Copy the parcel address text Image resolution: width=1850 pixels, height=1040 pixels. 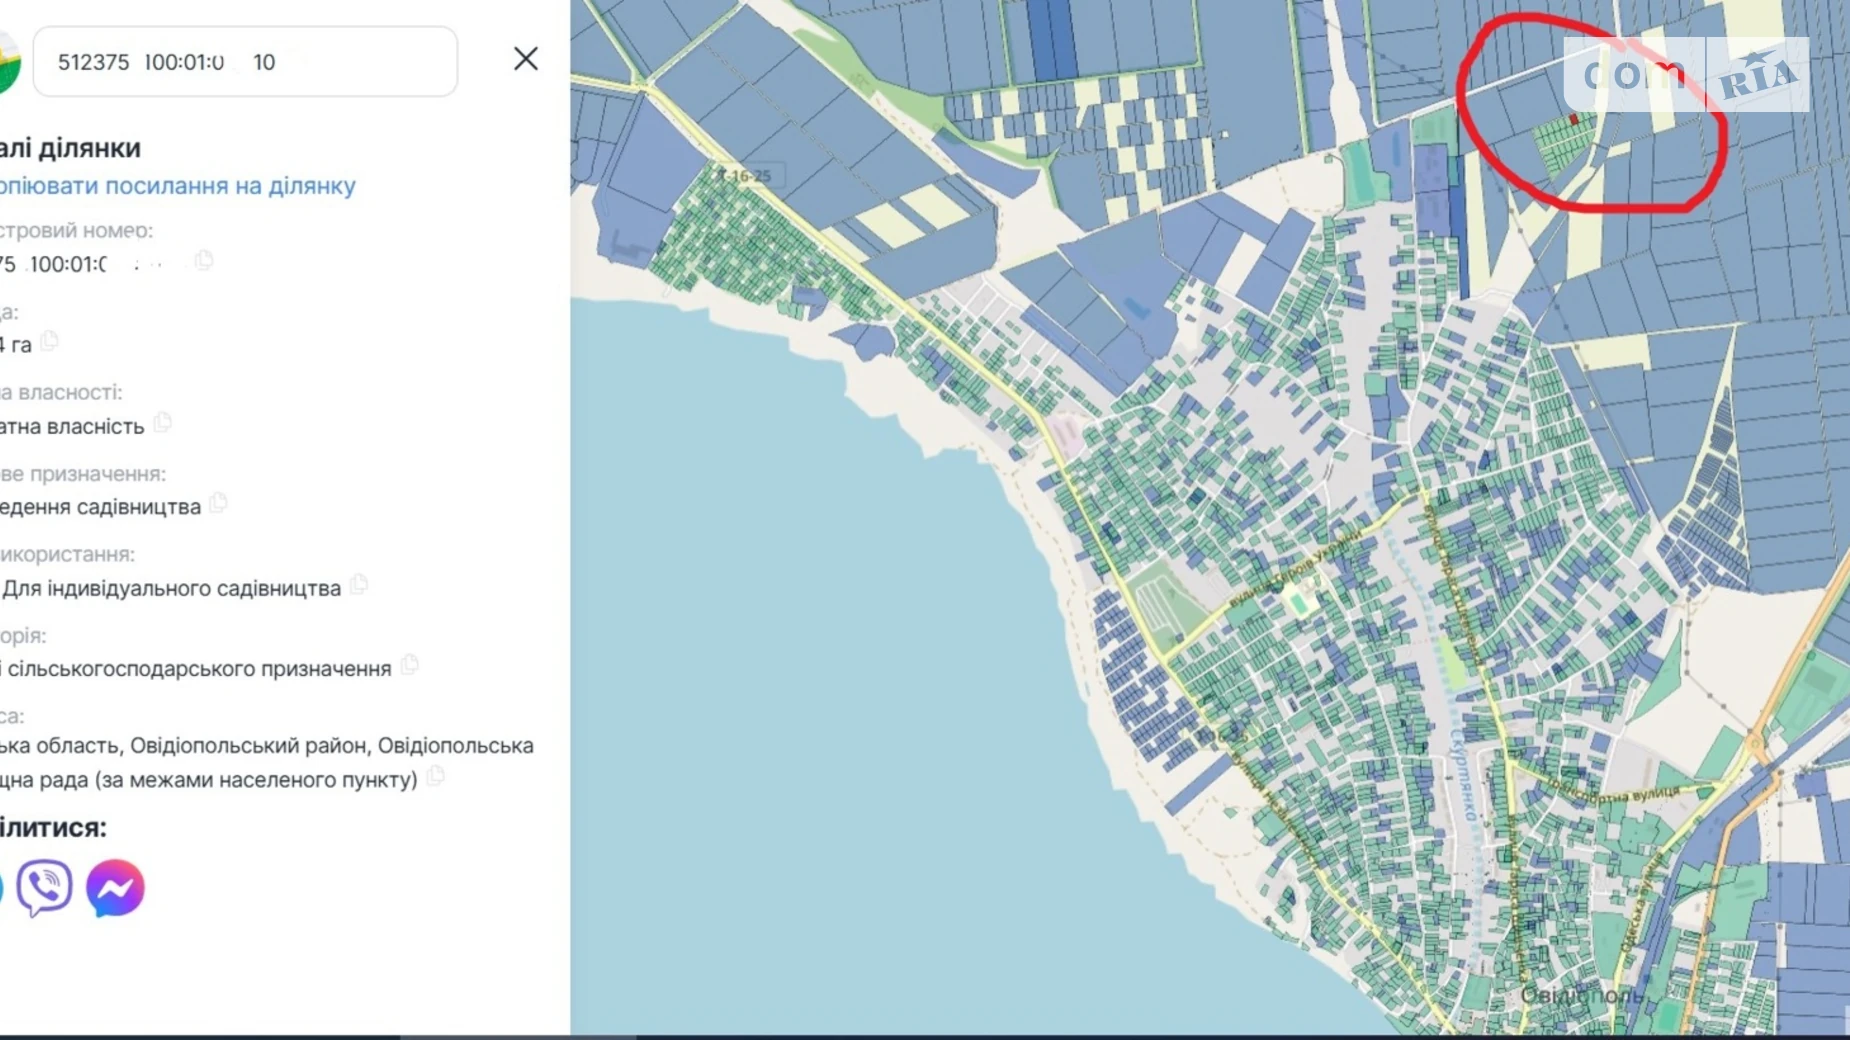pos(435,777)
